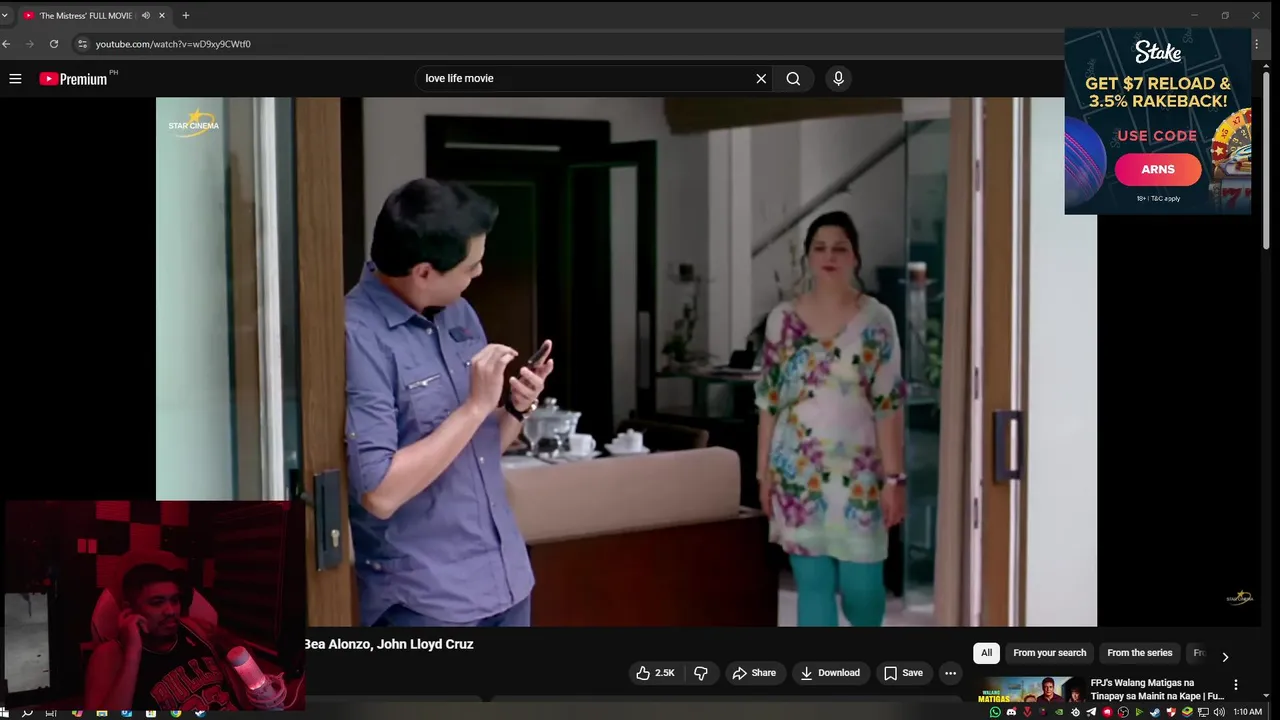Download the video

(x=830, y=673)
